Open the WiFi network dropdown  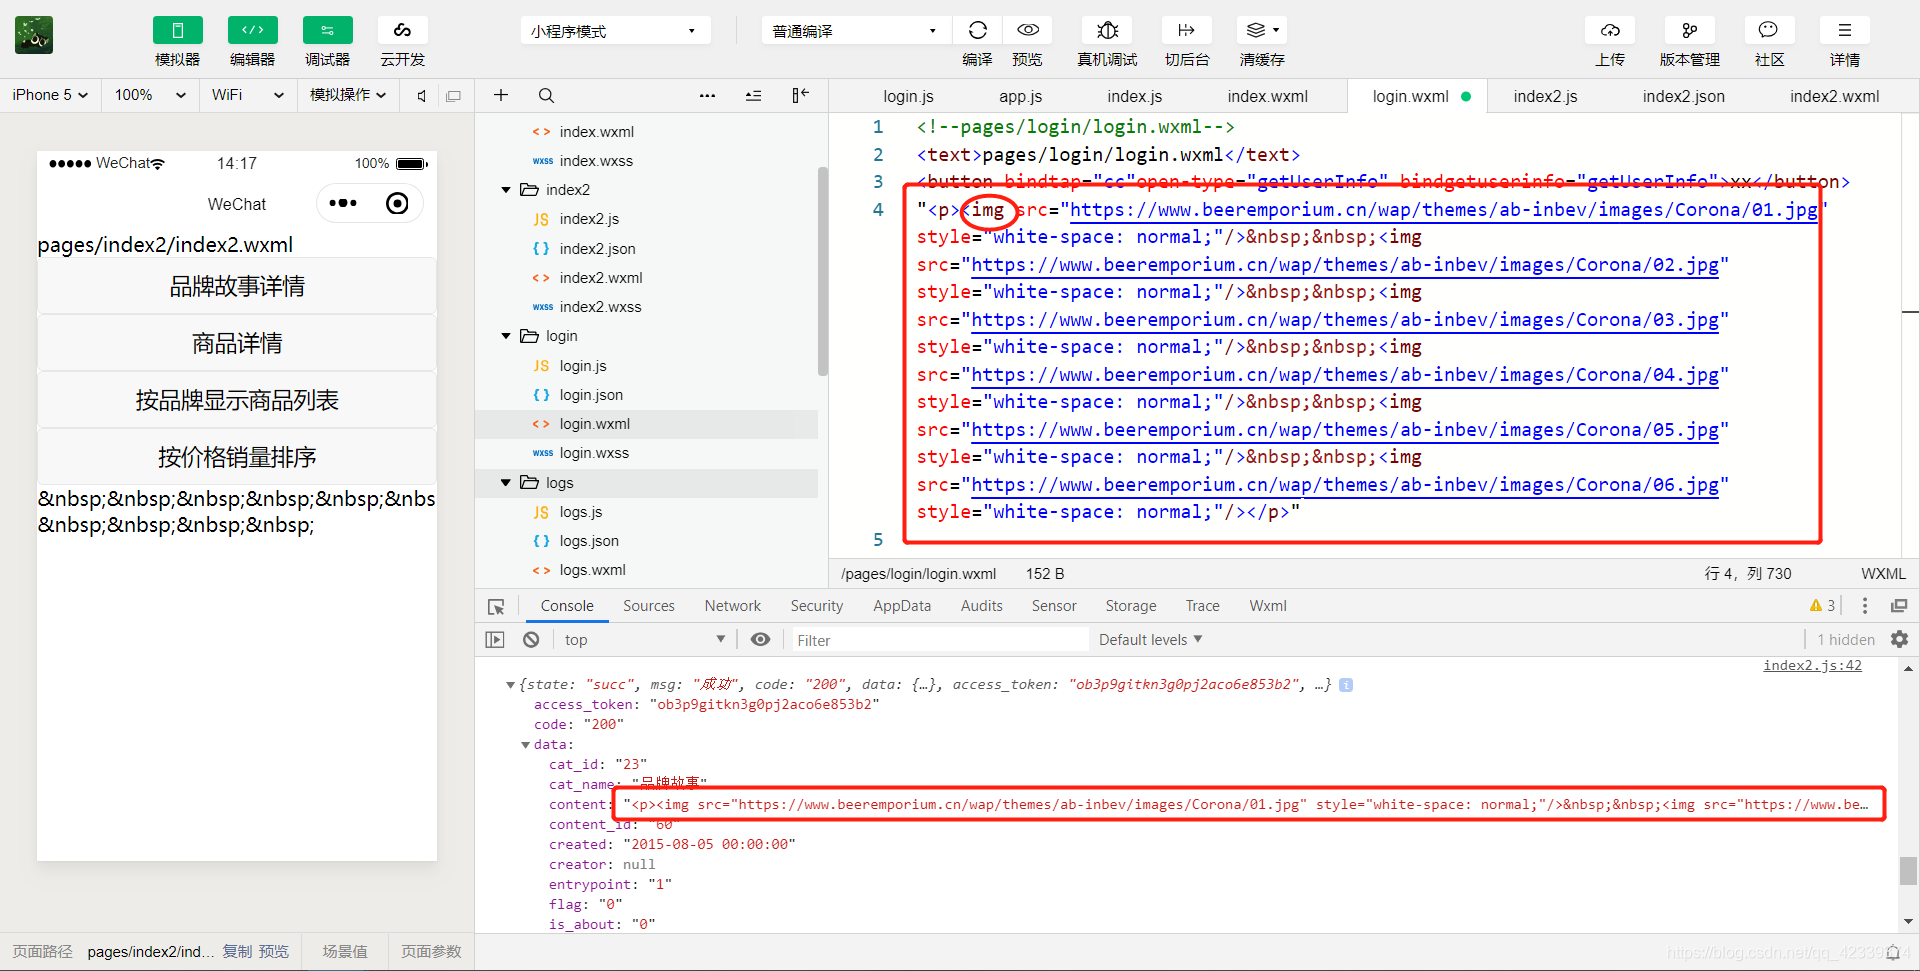tap(247, 95)
